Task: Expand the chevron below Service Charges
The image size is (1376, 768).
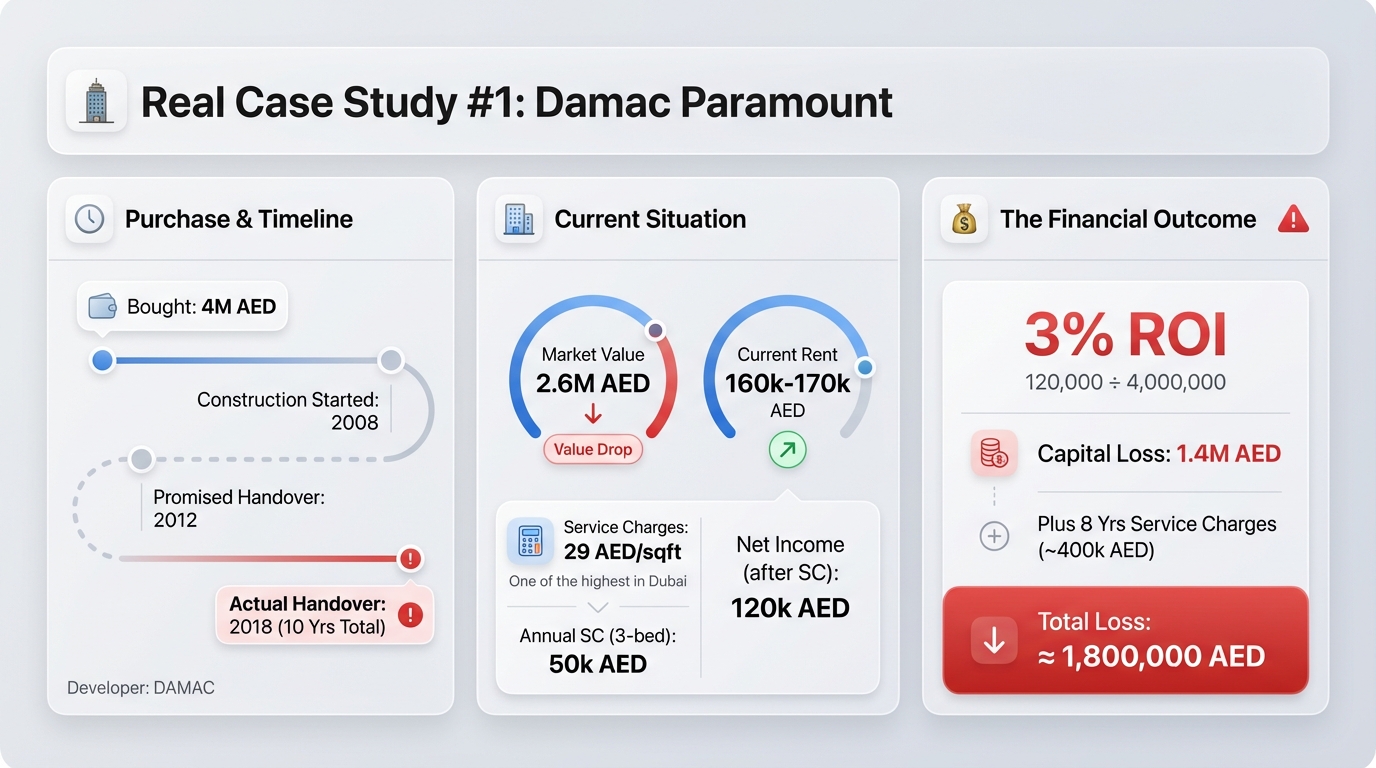Action: tap(597, 607)
